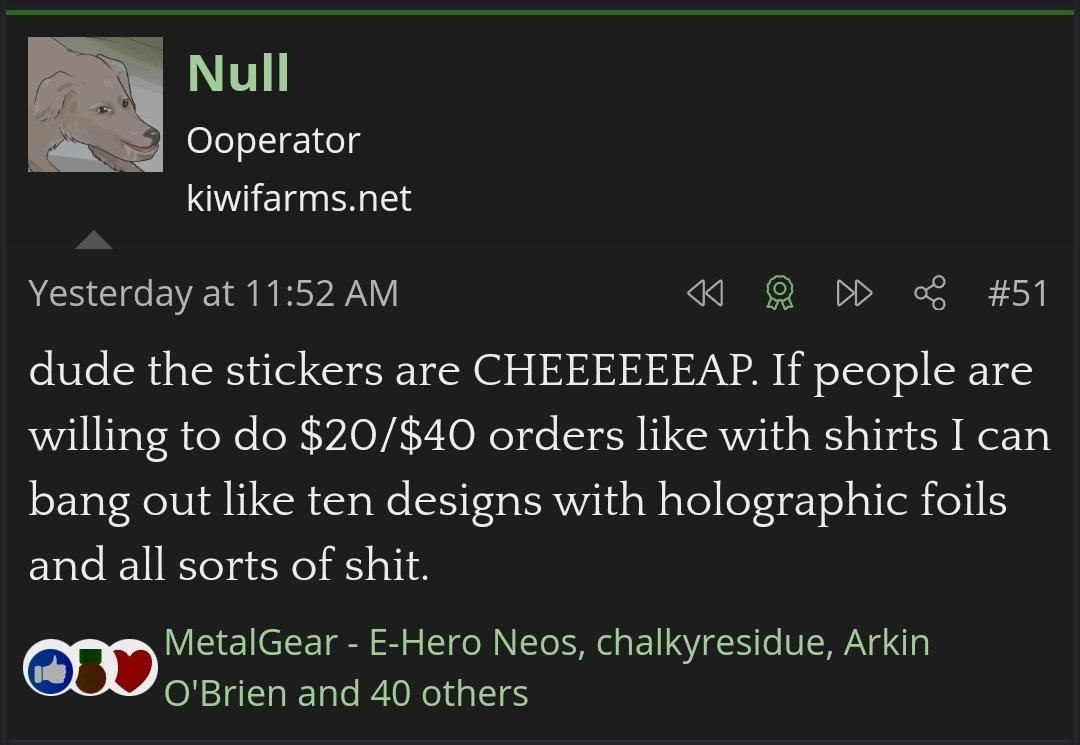Click the blue thumbs-up reaction icon
This screenshot has height=745, width=1080.
(48, 669)
